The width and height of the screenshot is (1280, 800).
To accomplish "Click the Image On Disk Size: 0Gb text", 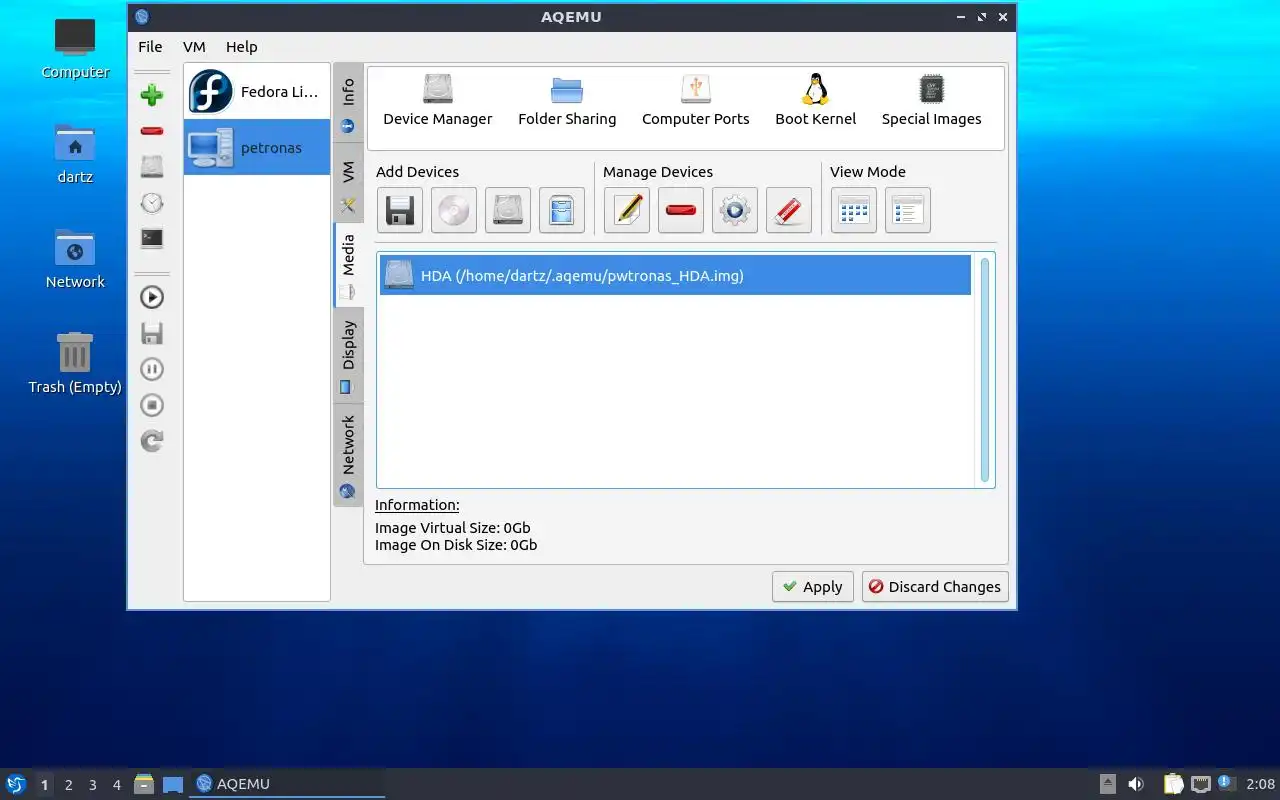I will pos(456,545).
